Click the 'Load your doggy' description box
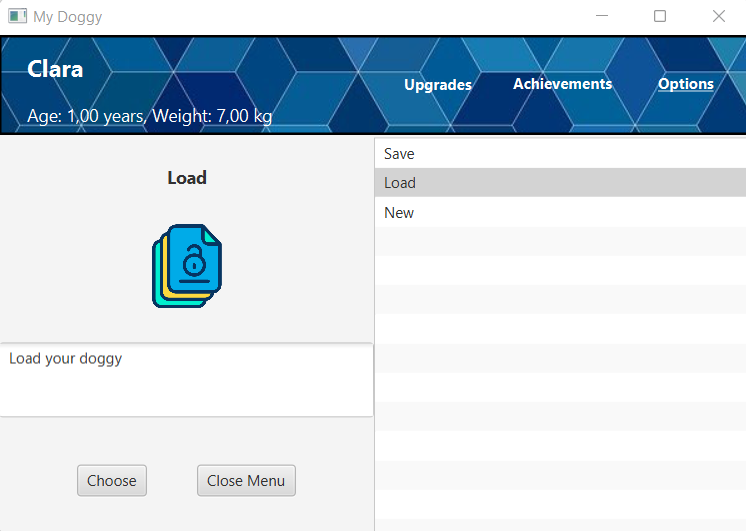Image resolution: width=746 pixels, height=531 pixels. (x=186, y=380)
